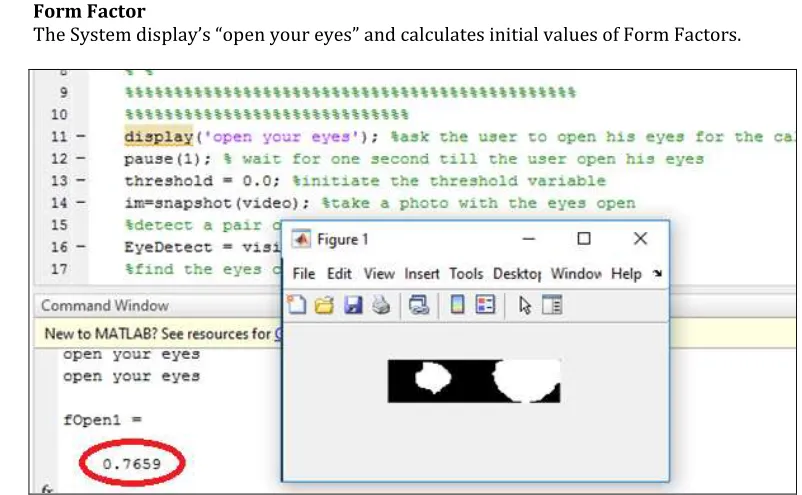This screenshot has height=495, width=802.
Task: Click the value 0.7659 in Command Window
Action: point(132,464)
